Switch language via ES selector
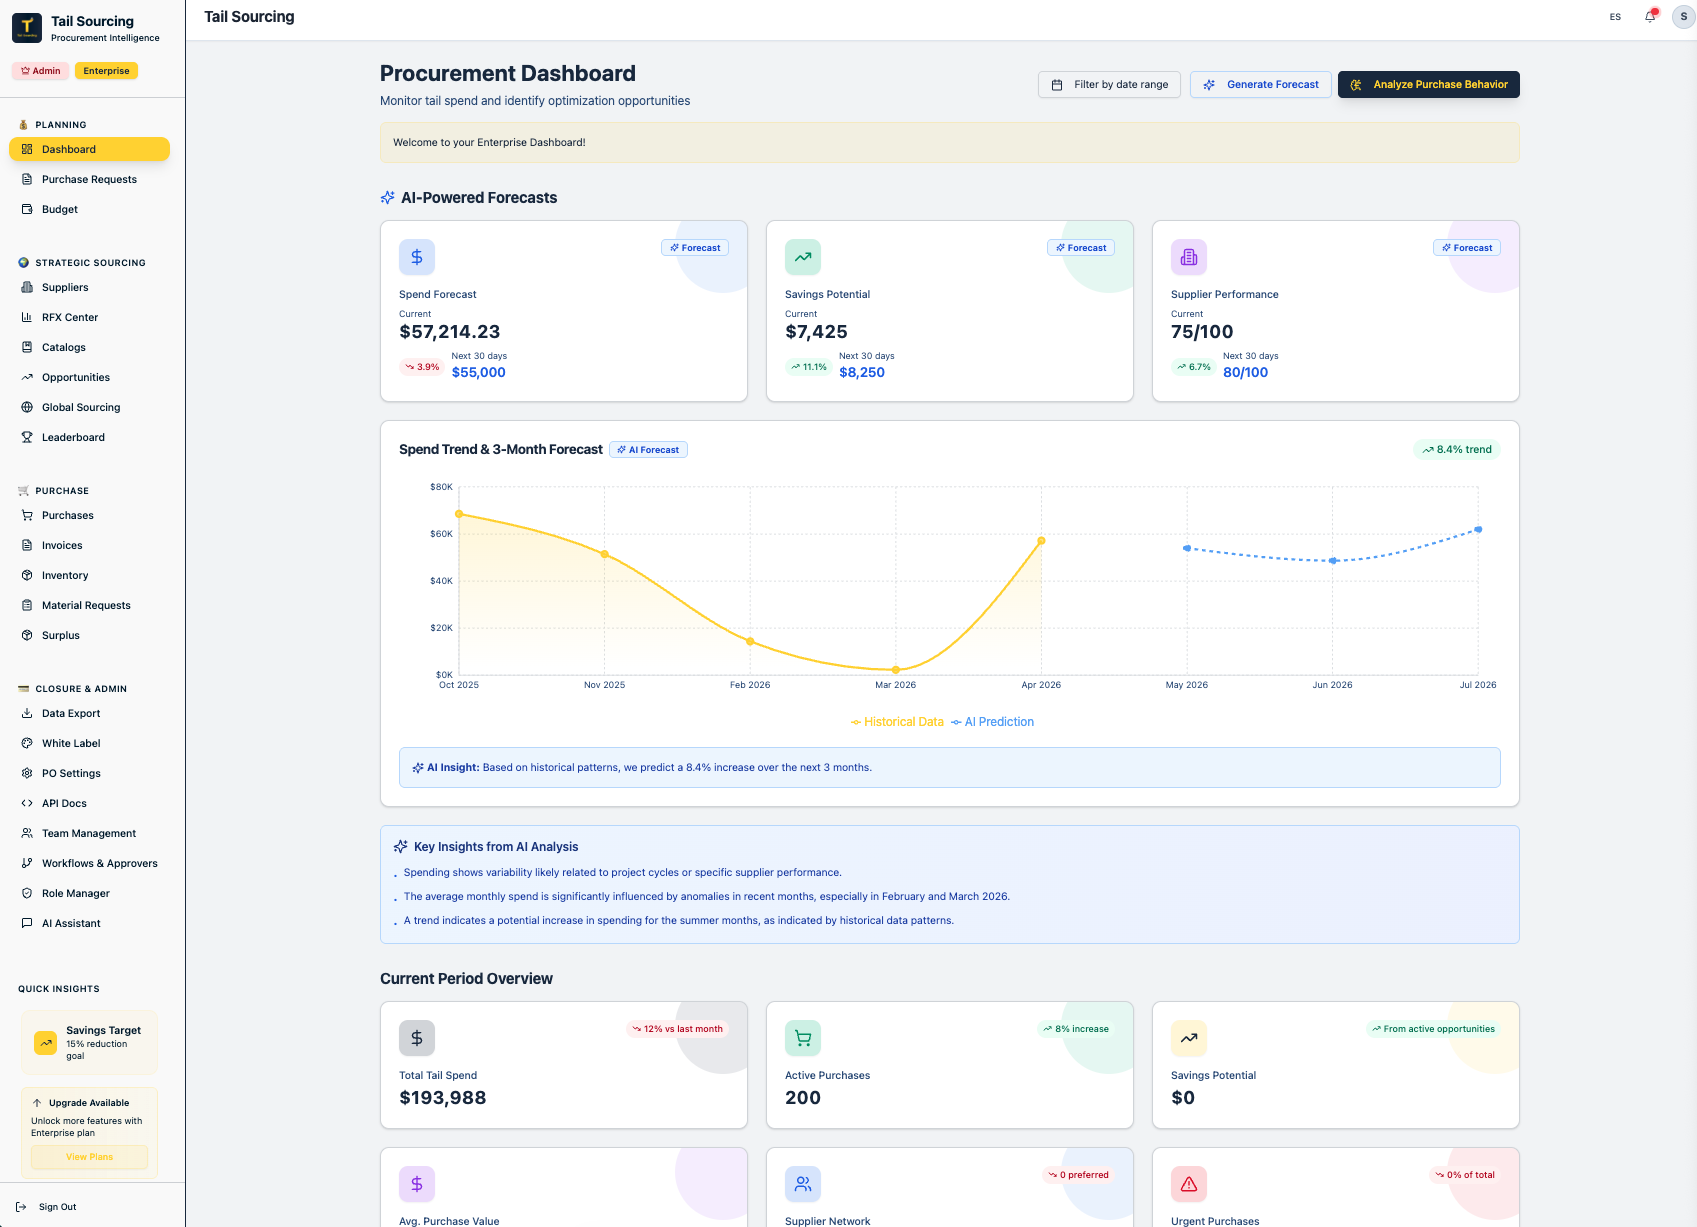This screenshot has width=1697, height=1227. 1615,17
